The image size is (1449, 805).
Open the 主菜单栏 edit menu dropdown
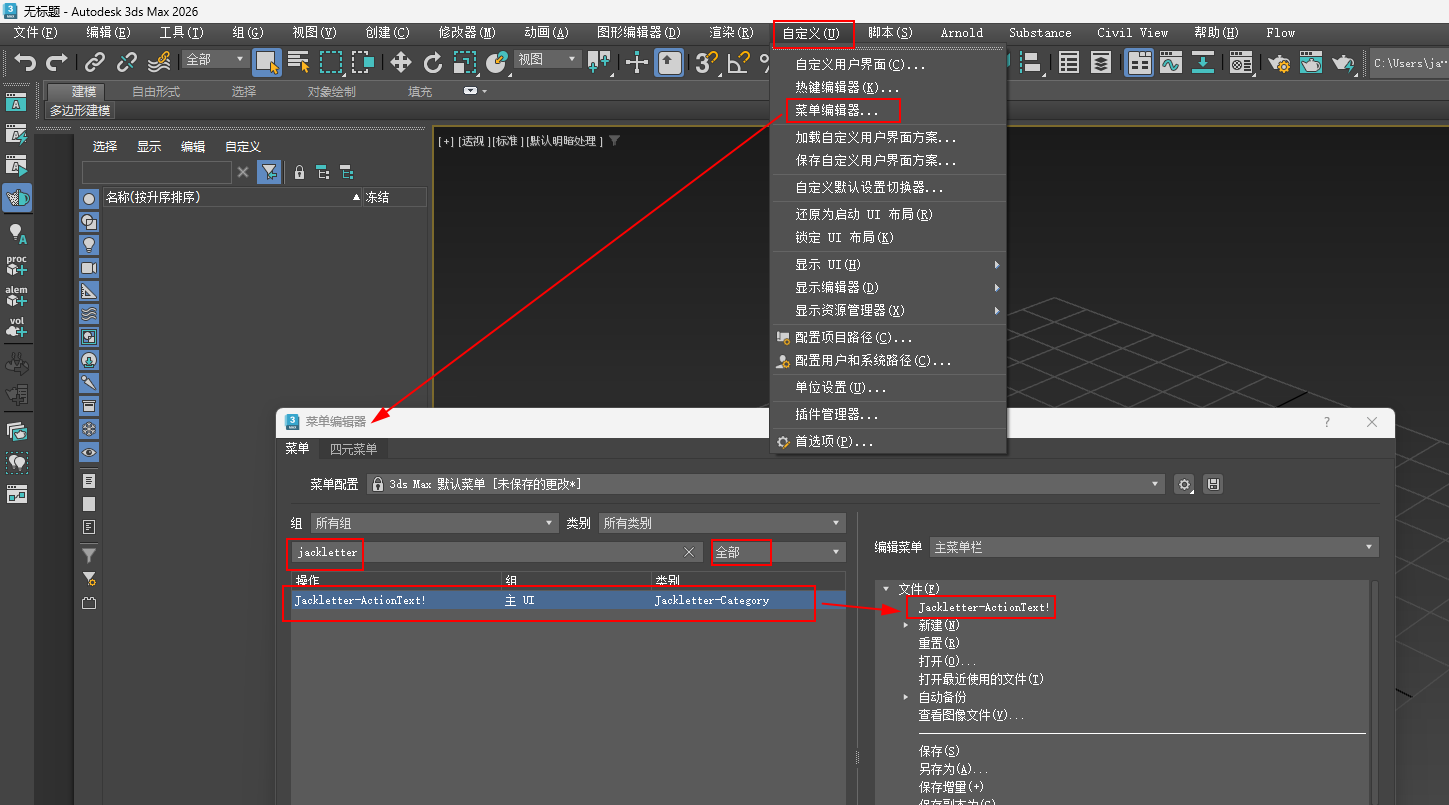click(1154, 547)
